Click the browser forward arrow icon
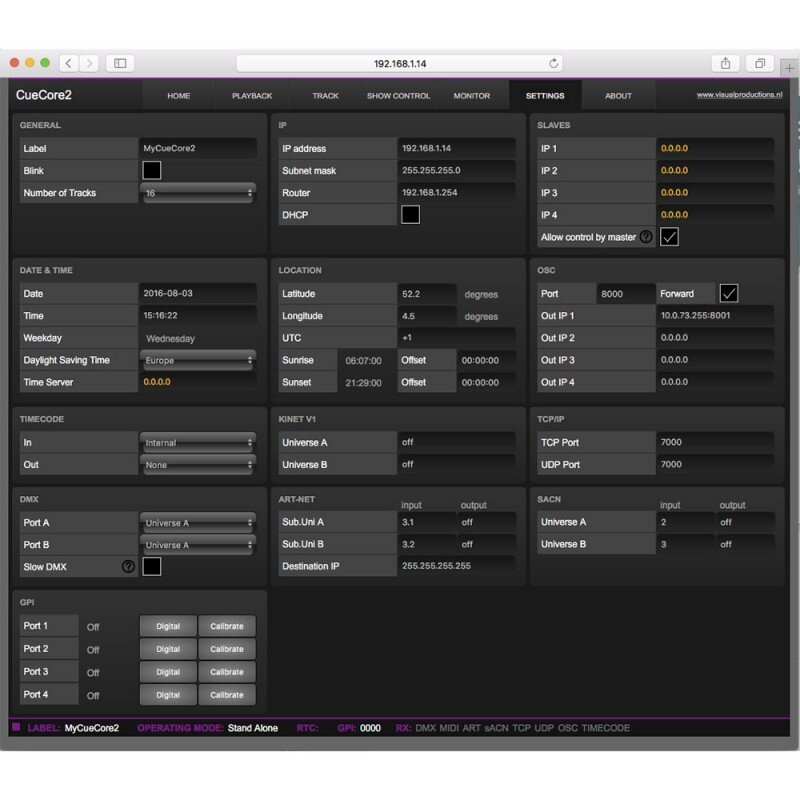 89,63
